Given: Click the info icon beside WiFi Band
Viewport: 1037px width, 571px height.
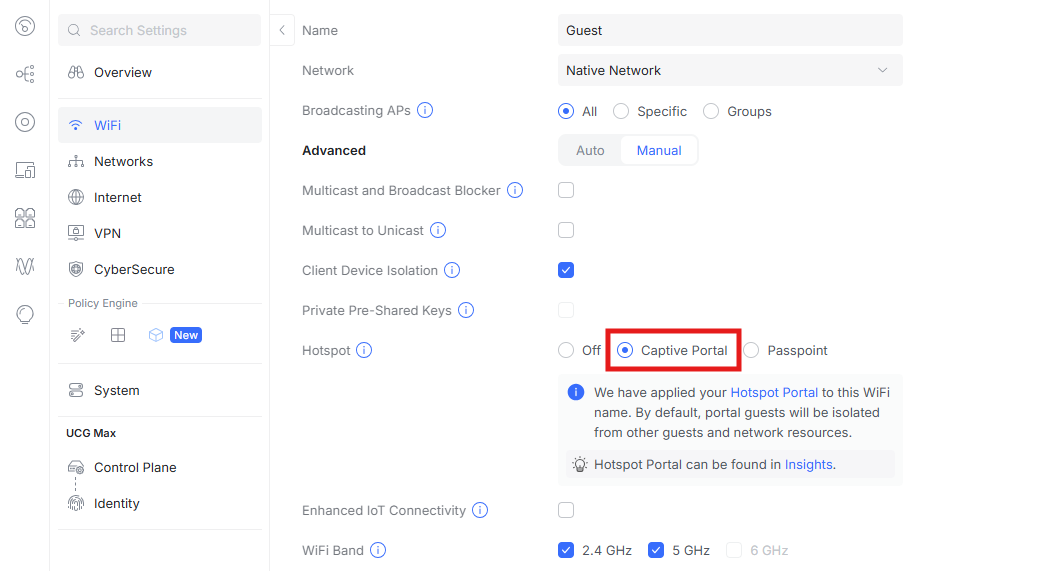Looking at the screenshot, I should point(378,550).
